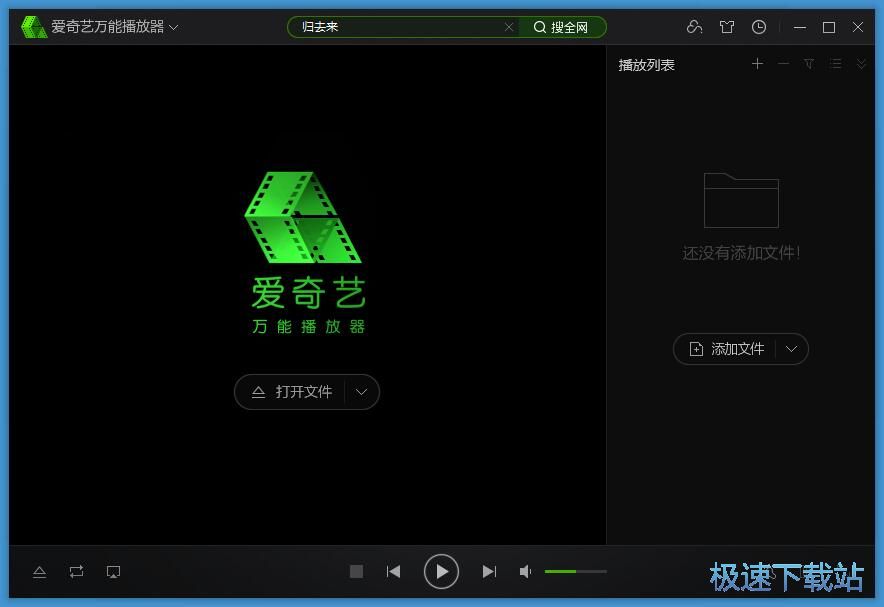884x607 pixels.
Task: Click the round play button
Action: [x=441, y=571]
